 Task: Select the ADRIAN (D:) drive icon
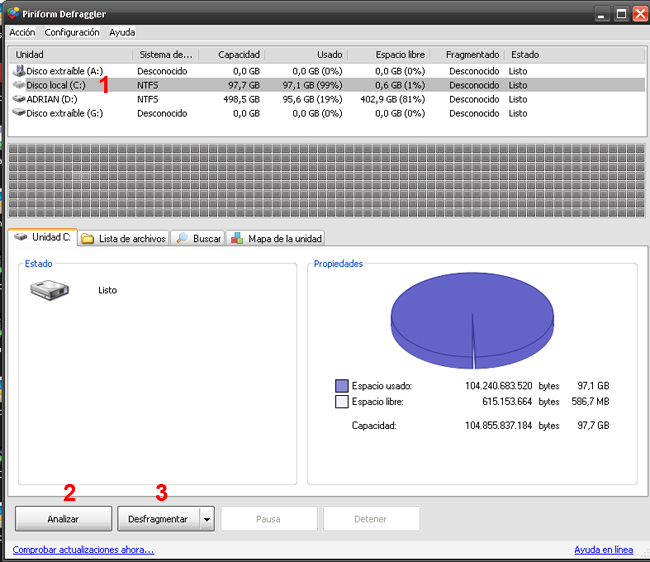tap(19, 99)
